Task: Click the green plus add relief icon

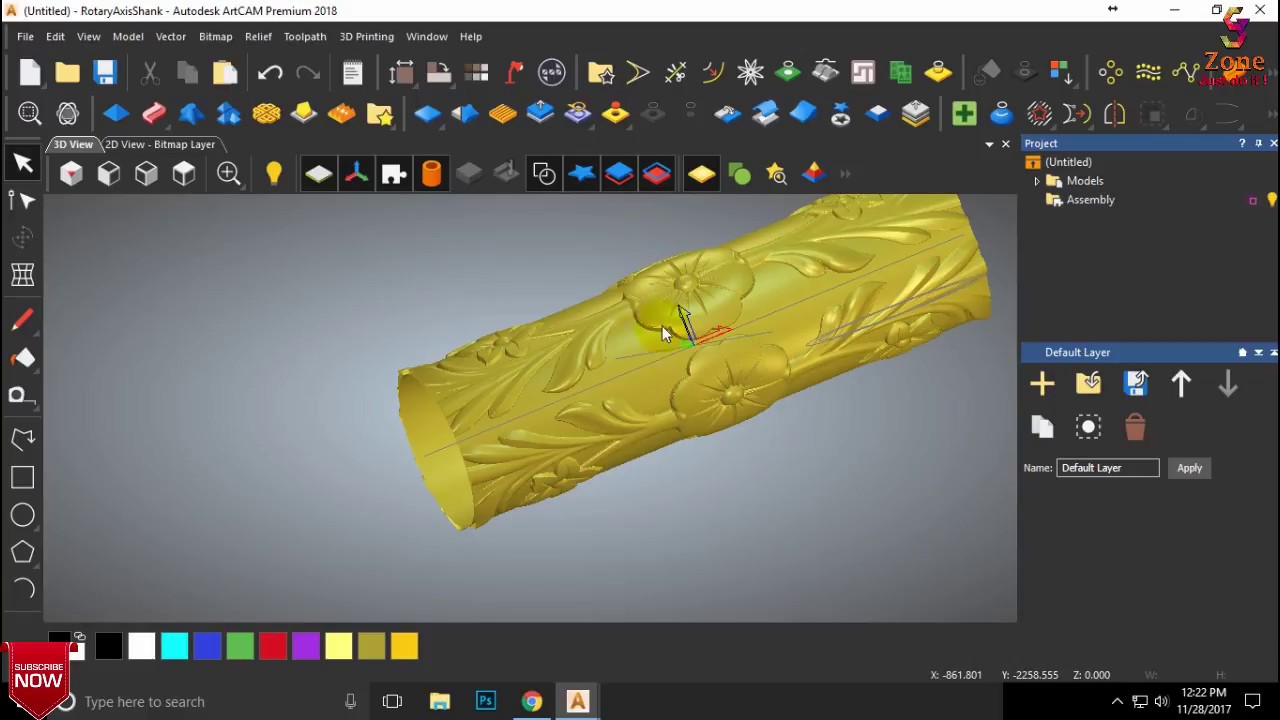Action: [x=964, y=113]
